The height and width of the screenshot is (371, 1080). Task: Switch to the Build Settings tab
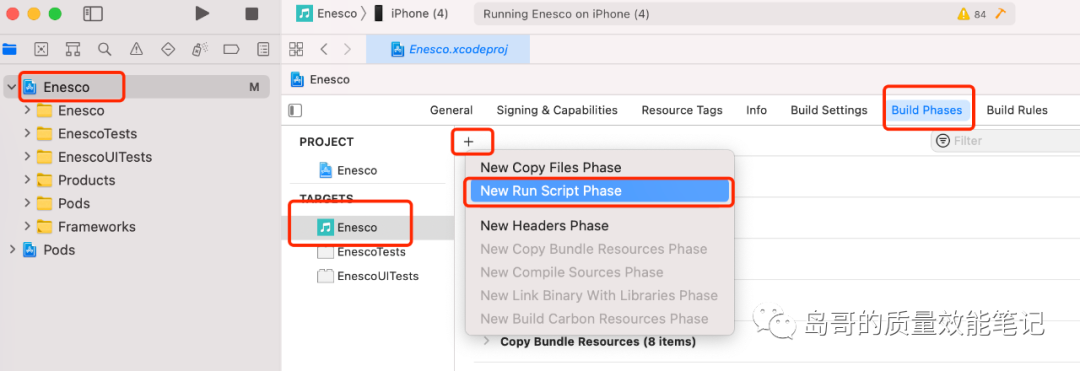[x=829, y=110]
